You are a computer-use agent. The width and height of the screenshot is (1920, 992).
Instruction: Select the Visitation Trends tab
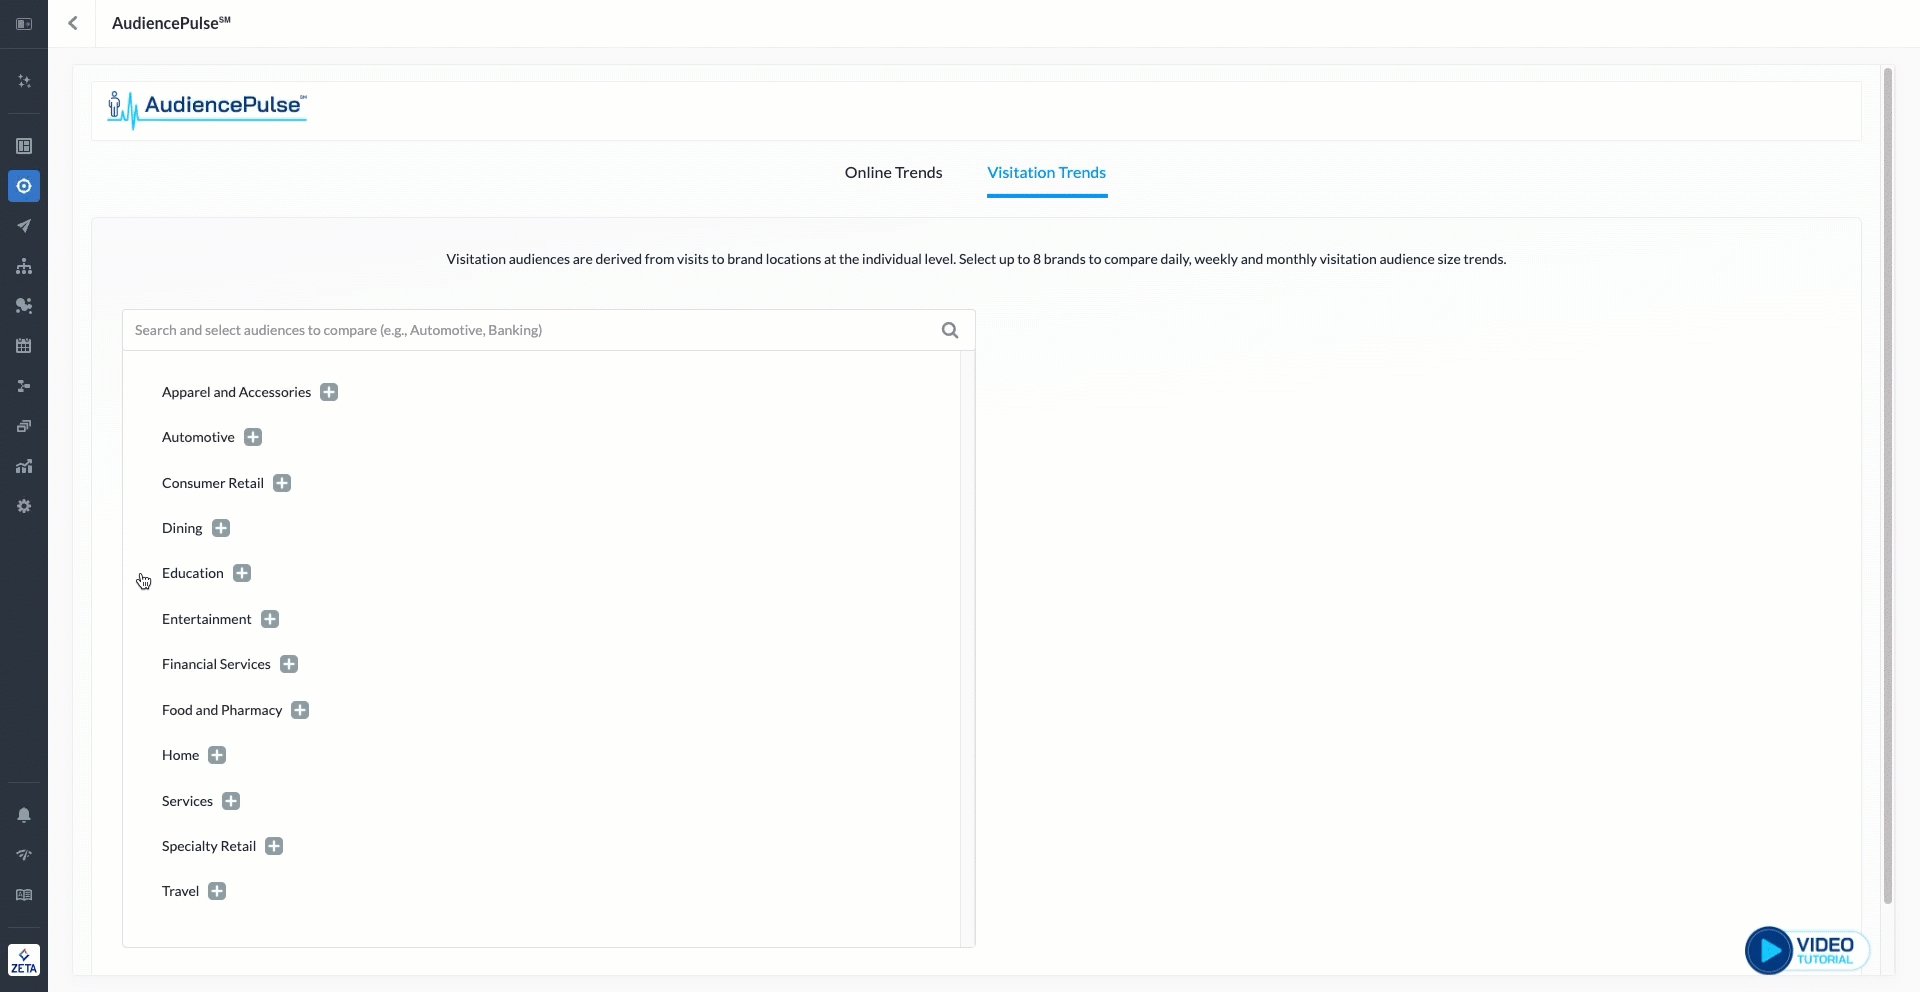pos(1046,172)
